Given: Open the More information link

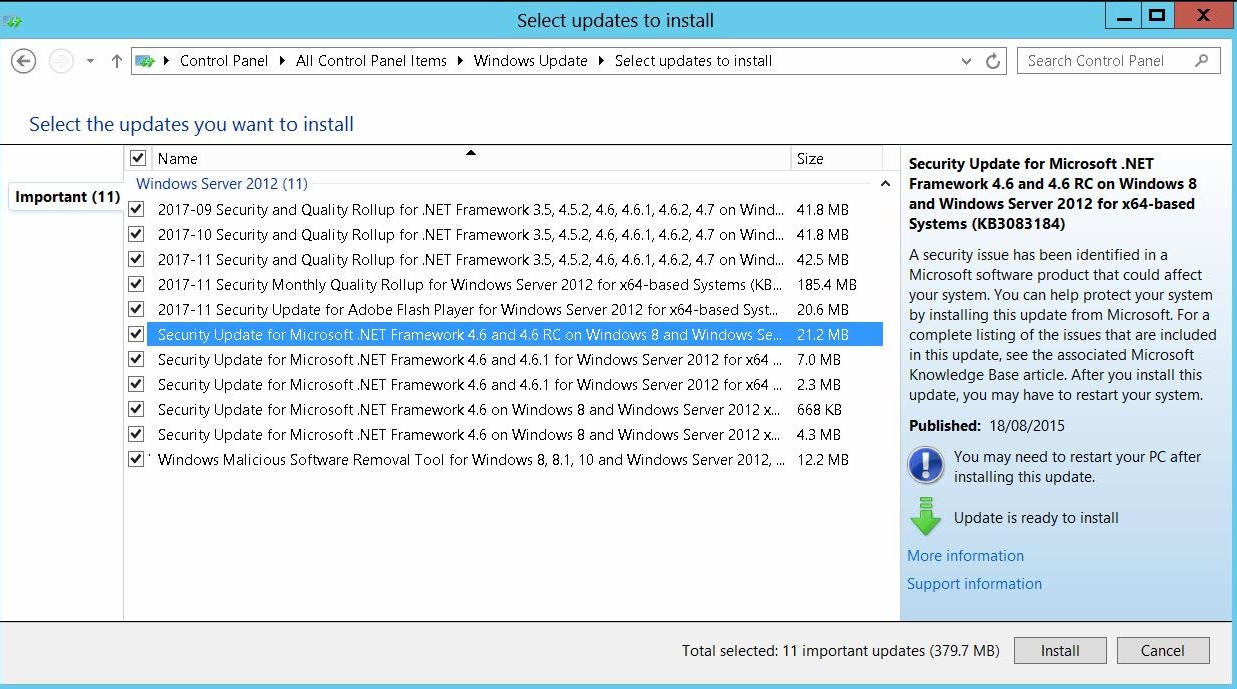Looking at the screenshot, I should pyautogui.click(x=965, y=556).
